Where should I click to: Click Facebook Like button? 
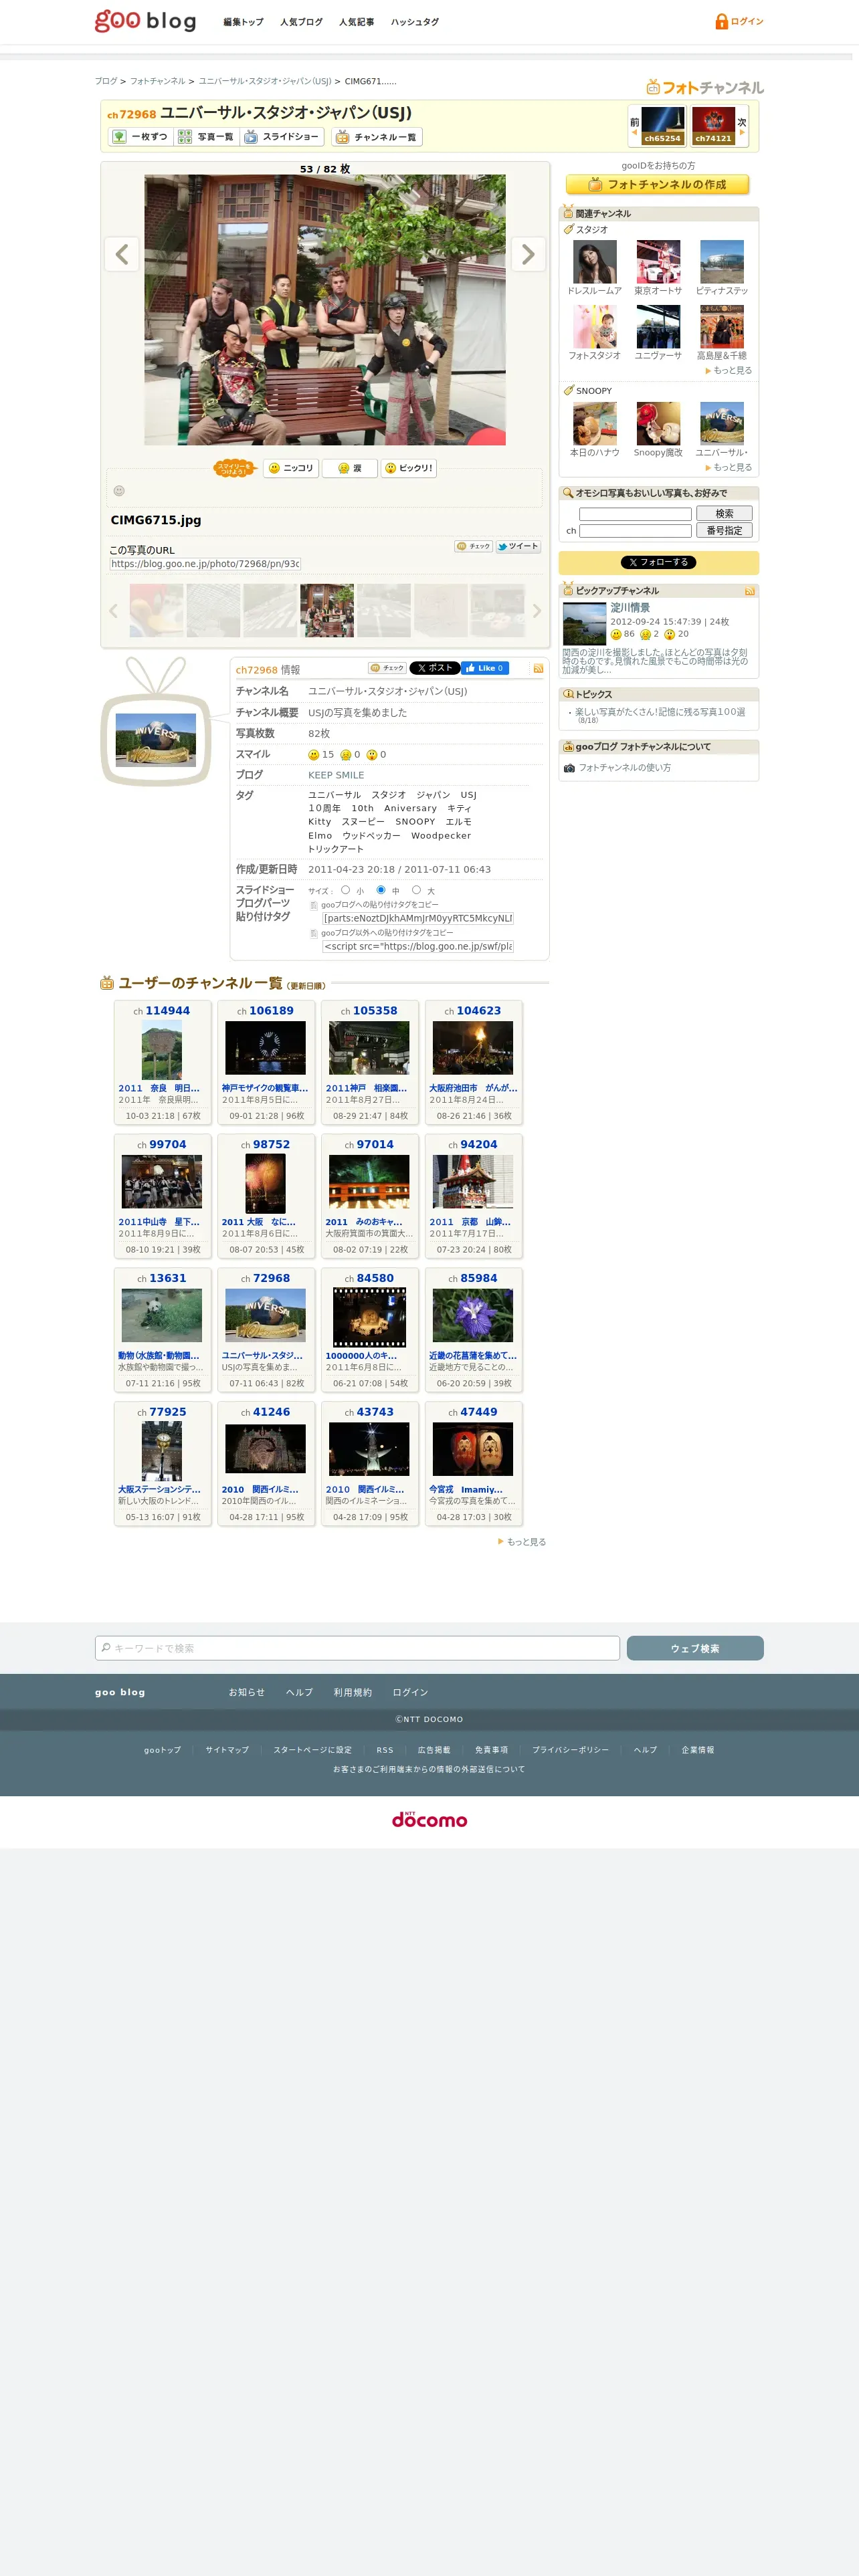(x=485, y=668)
